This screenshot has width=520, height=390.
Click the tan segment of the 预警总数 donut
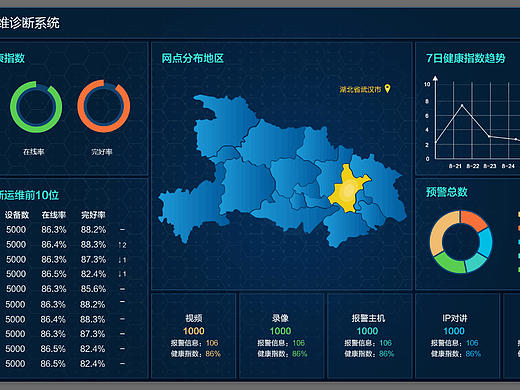point(441,232)
